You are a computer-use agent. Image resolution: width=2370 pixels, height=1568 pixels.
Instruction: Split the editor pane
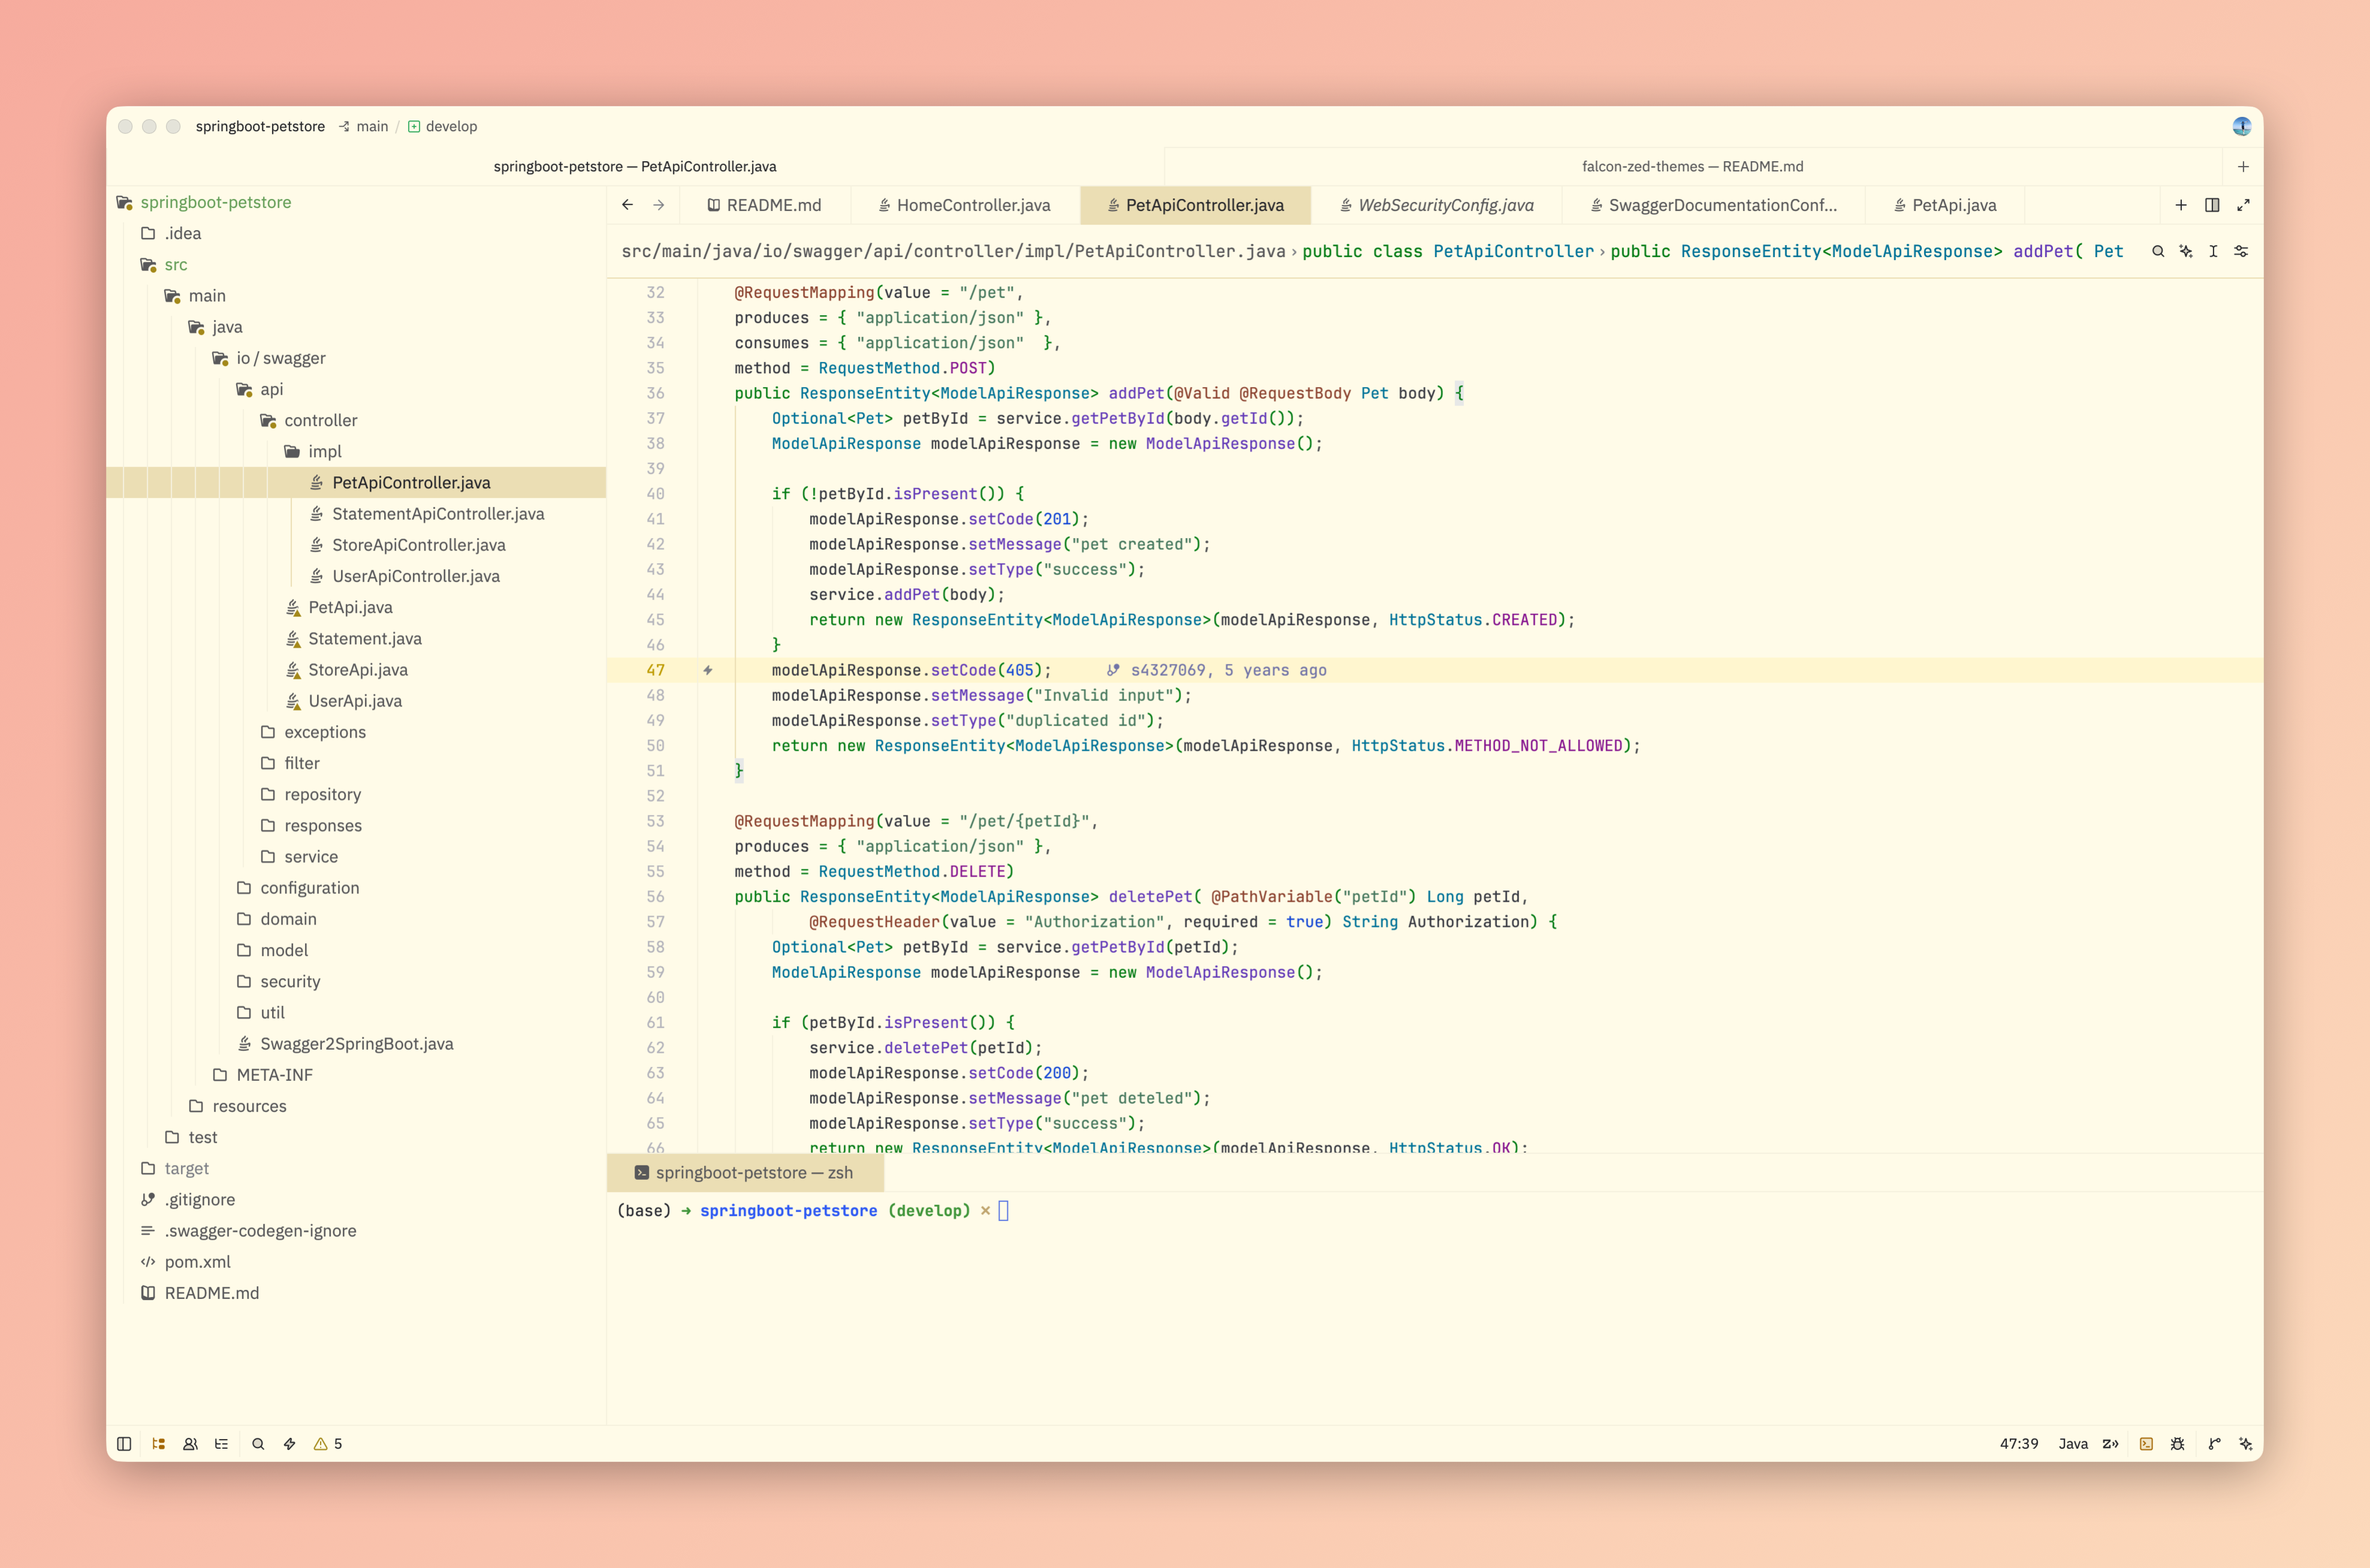click(x=2212, y=205)
